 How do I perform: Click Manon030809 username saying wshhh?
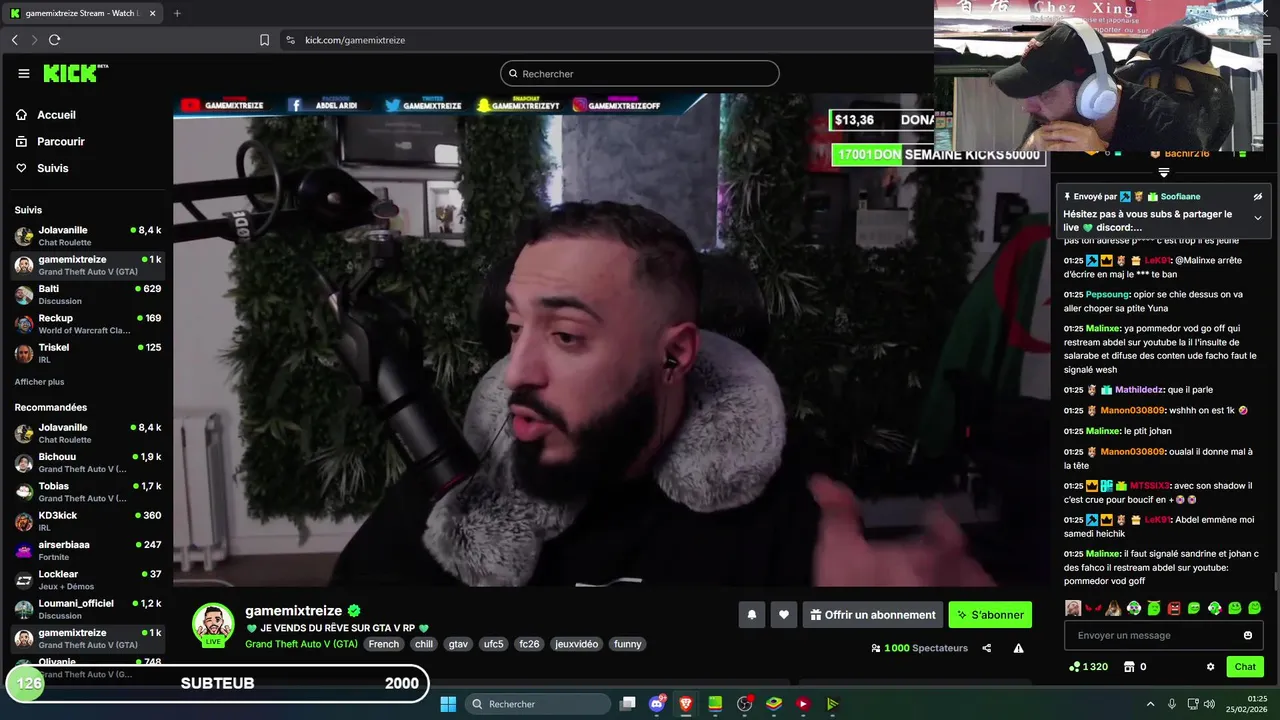pyautogui.click(x=1133, y=410)
